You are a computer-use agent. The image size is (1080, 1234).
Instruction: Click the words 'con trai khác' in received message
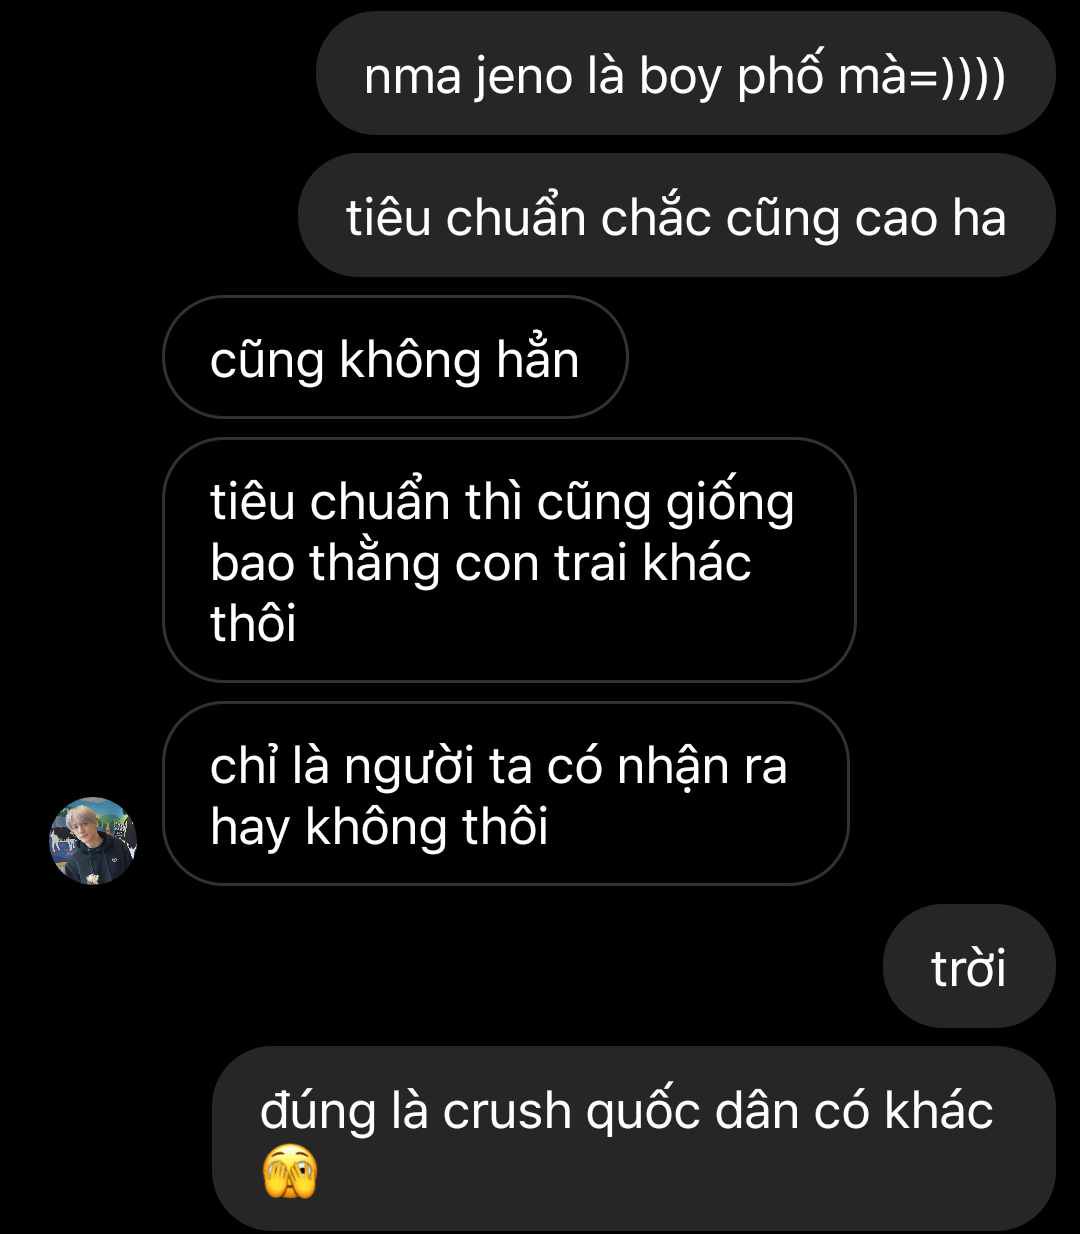(x=603, y=562)
